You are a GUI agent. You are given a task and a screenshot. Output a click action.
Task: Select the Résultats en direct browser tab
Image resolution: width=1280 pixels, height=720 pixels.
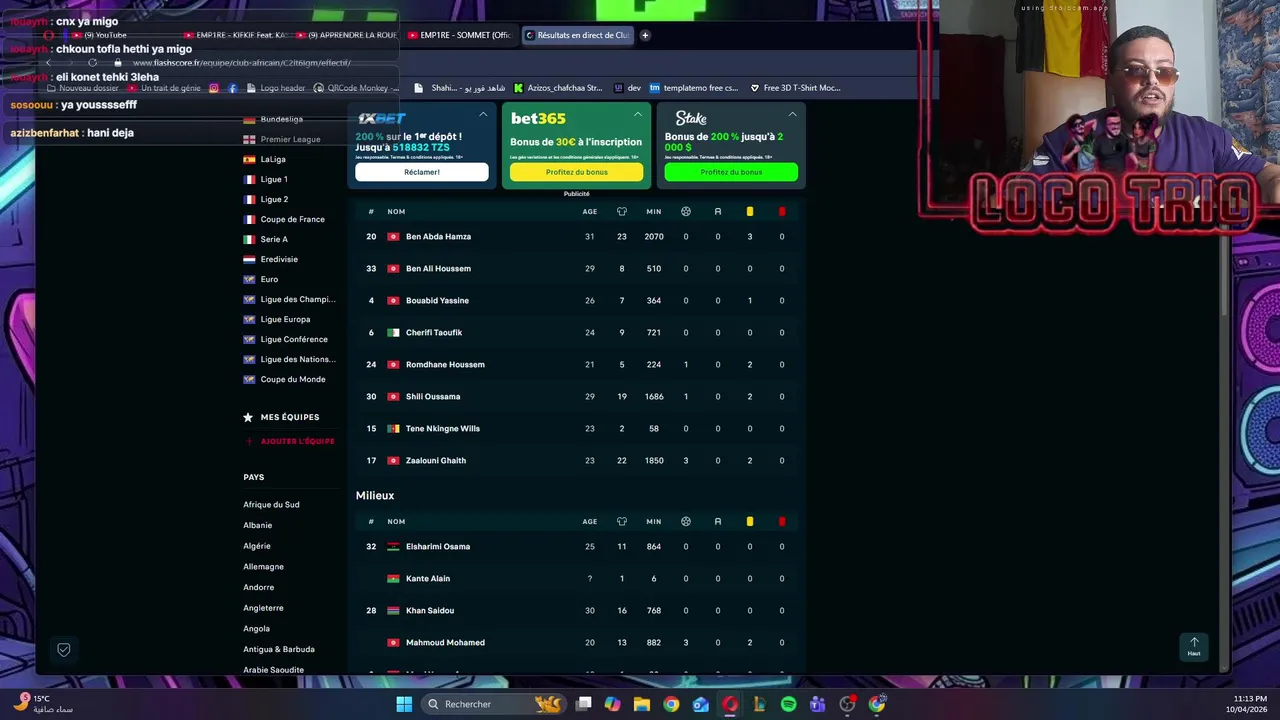click(x=577, y=35)
